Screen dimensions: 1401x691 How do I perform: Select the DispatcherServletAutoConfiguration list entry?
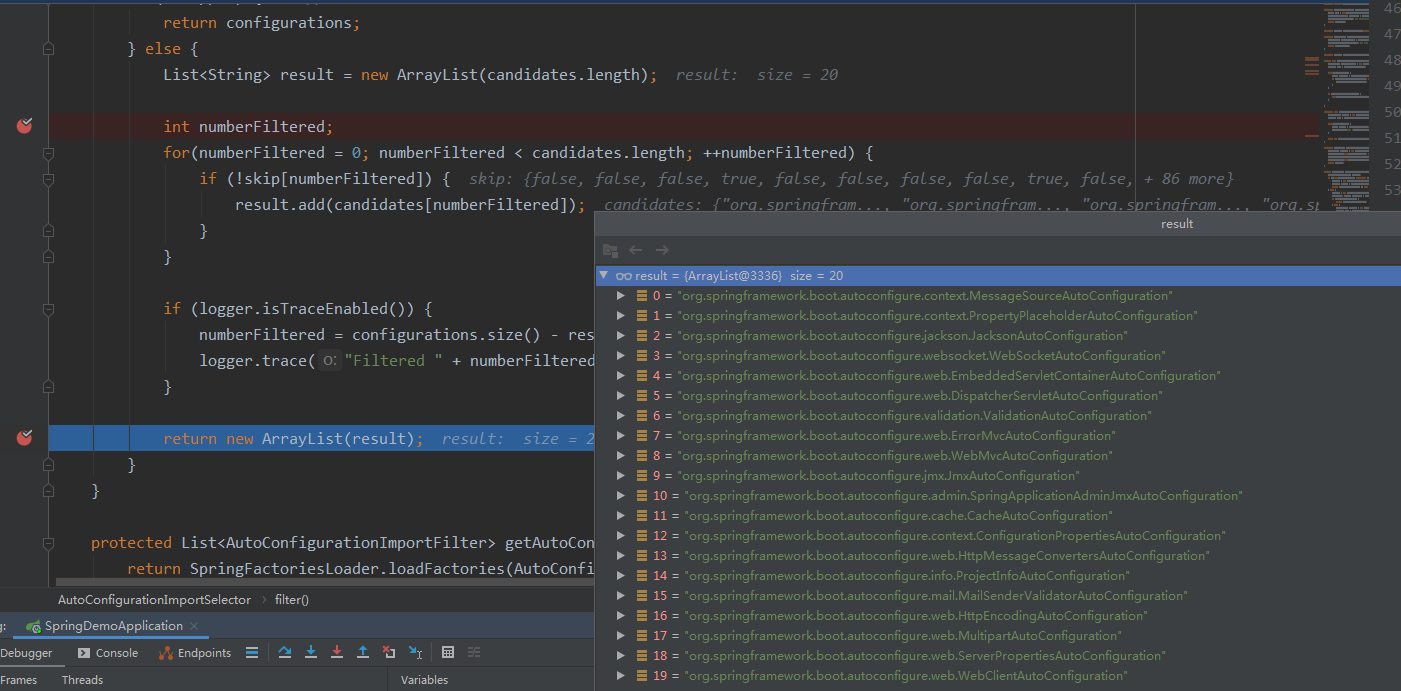[x=997, y=396]
